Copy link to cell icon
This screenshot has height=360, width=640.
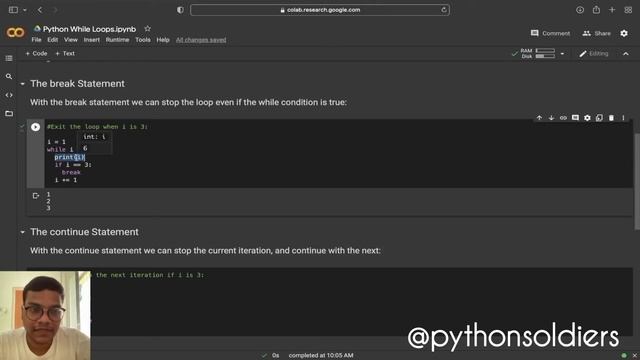[x=563, y=118]
